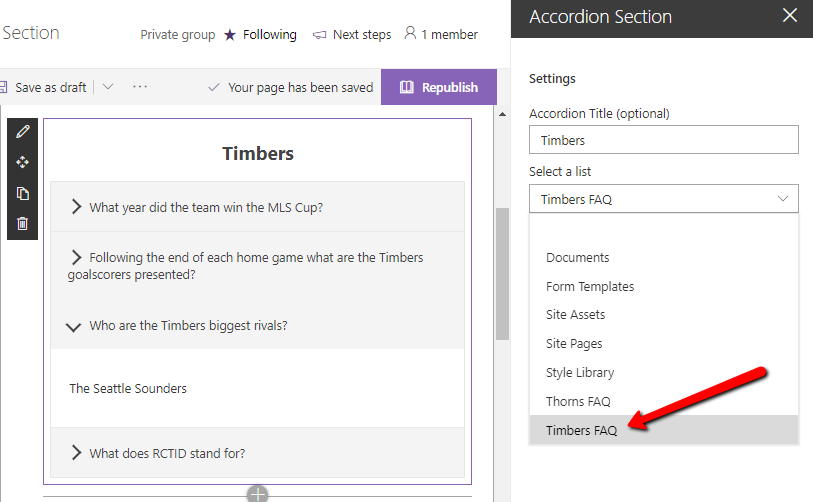Click the Next steps link

[x=362, y=35]
